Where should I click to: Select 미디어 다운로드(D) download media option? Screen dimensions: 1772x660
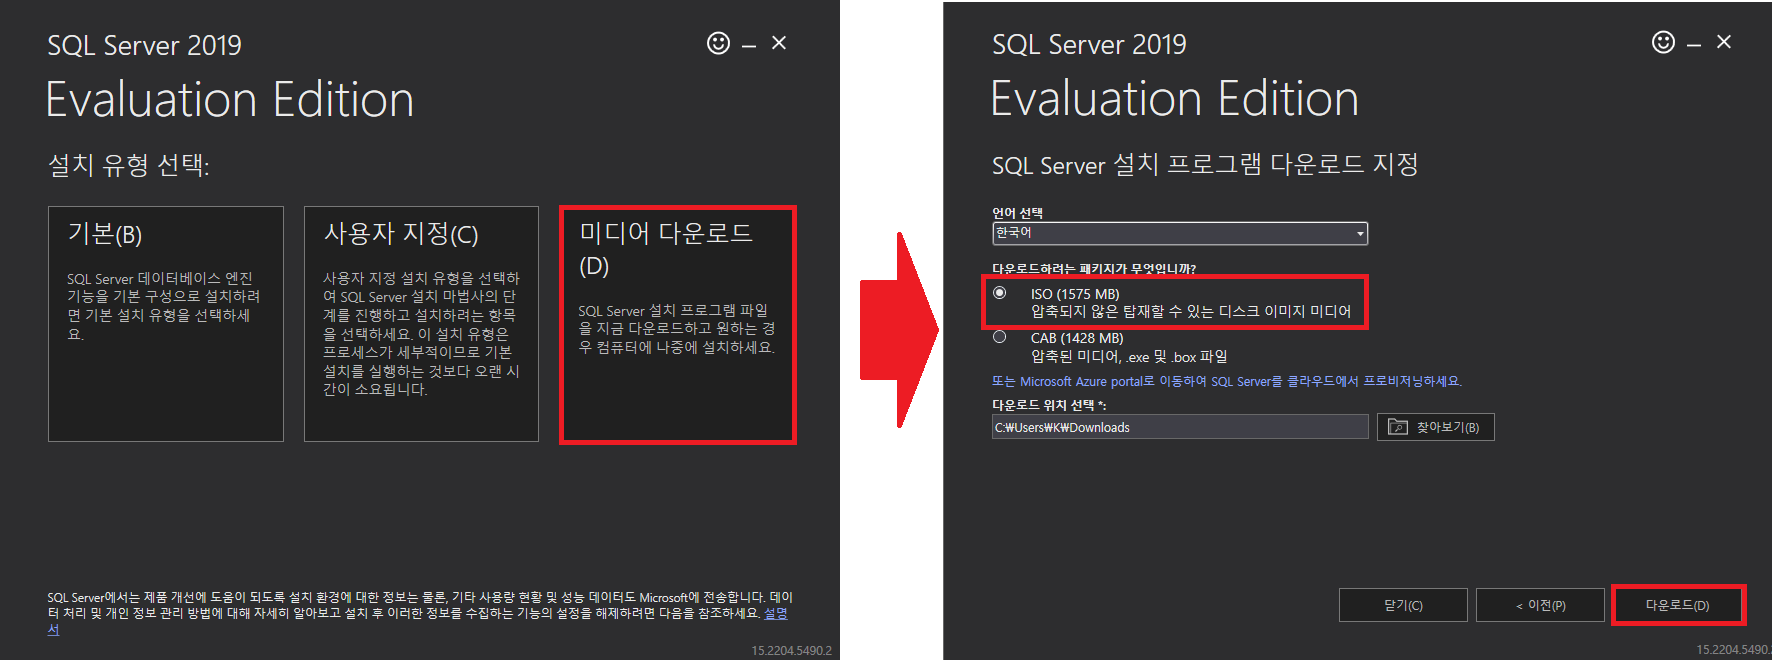click(x=678, y=324)
